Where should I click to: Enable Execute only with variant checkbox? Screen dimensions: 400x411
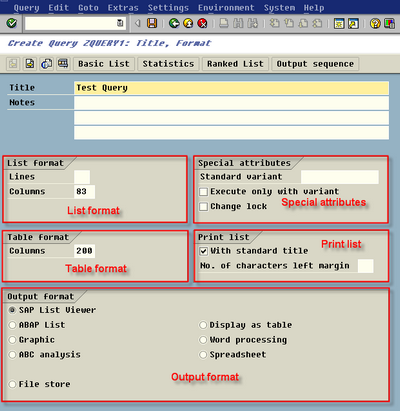203,192
